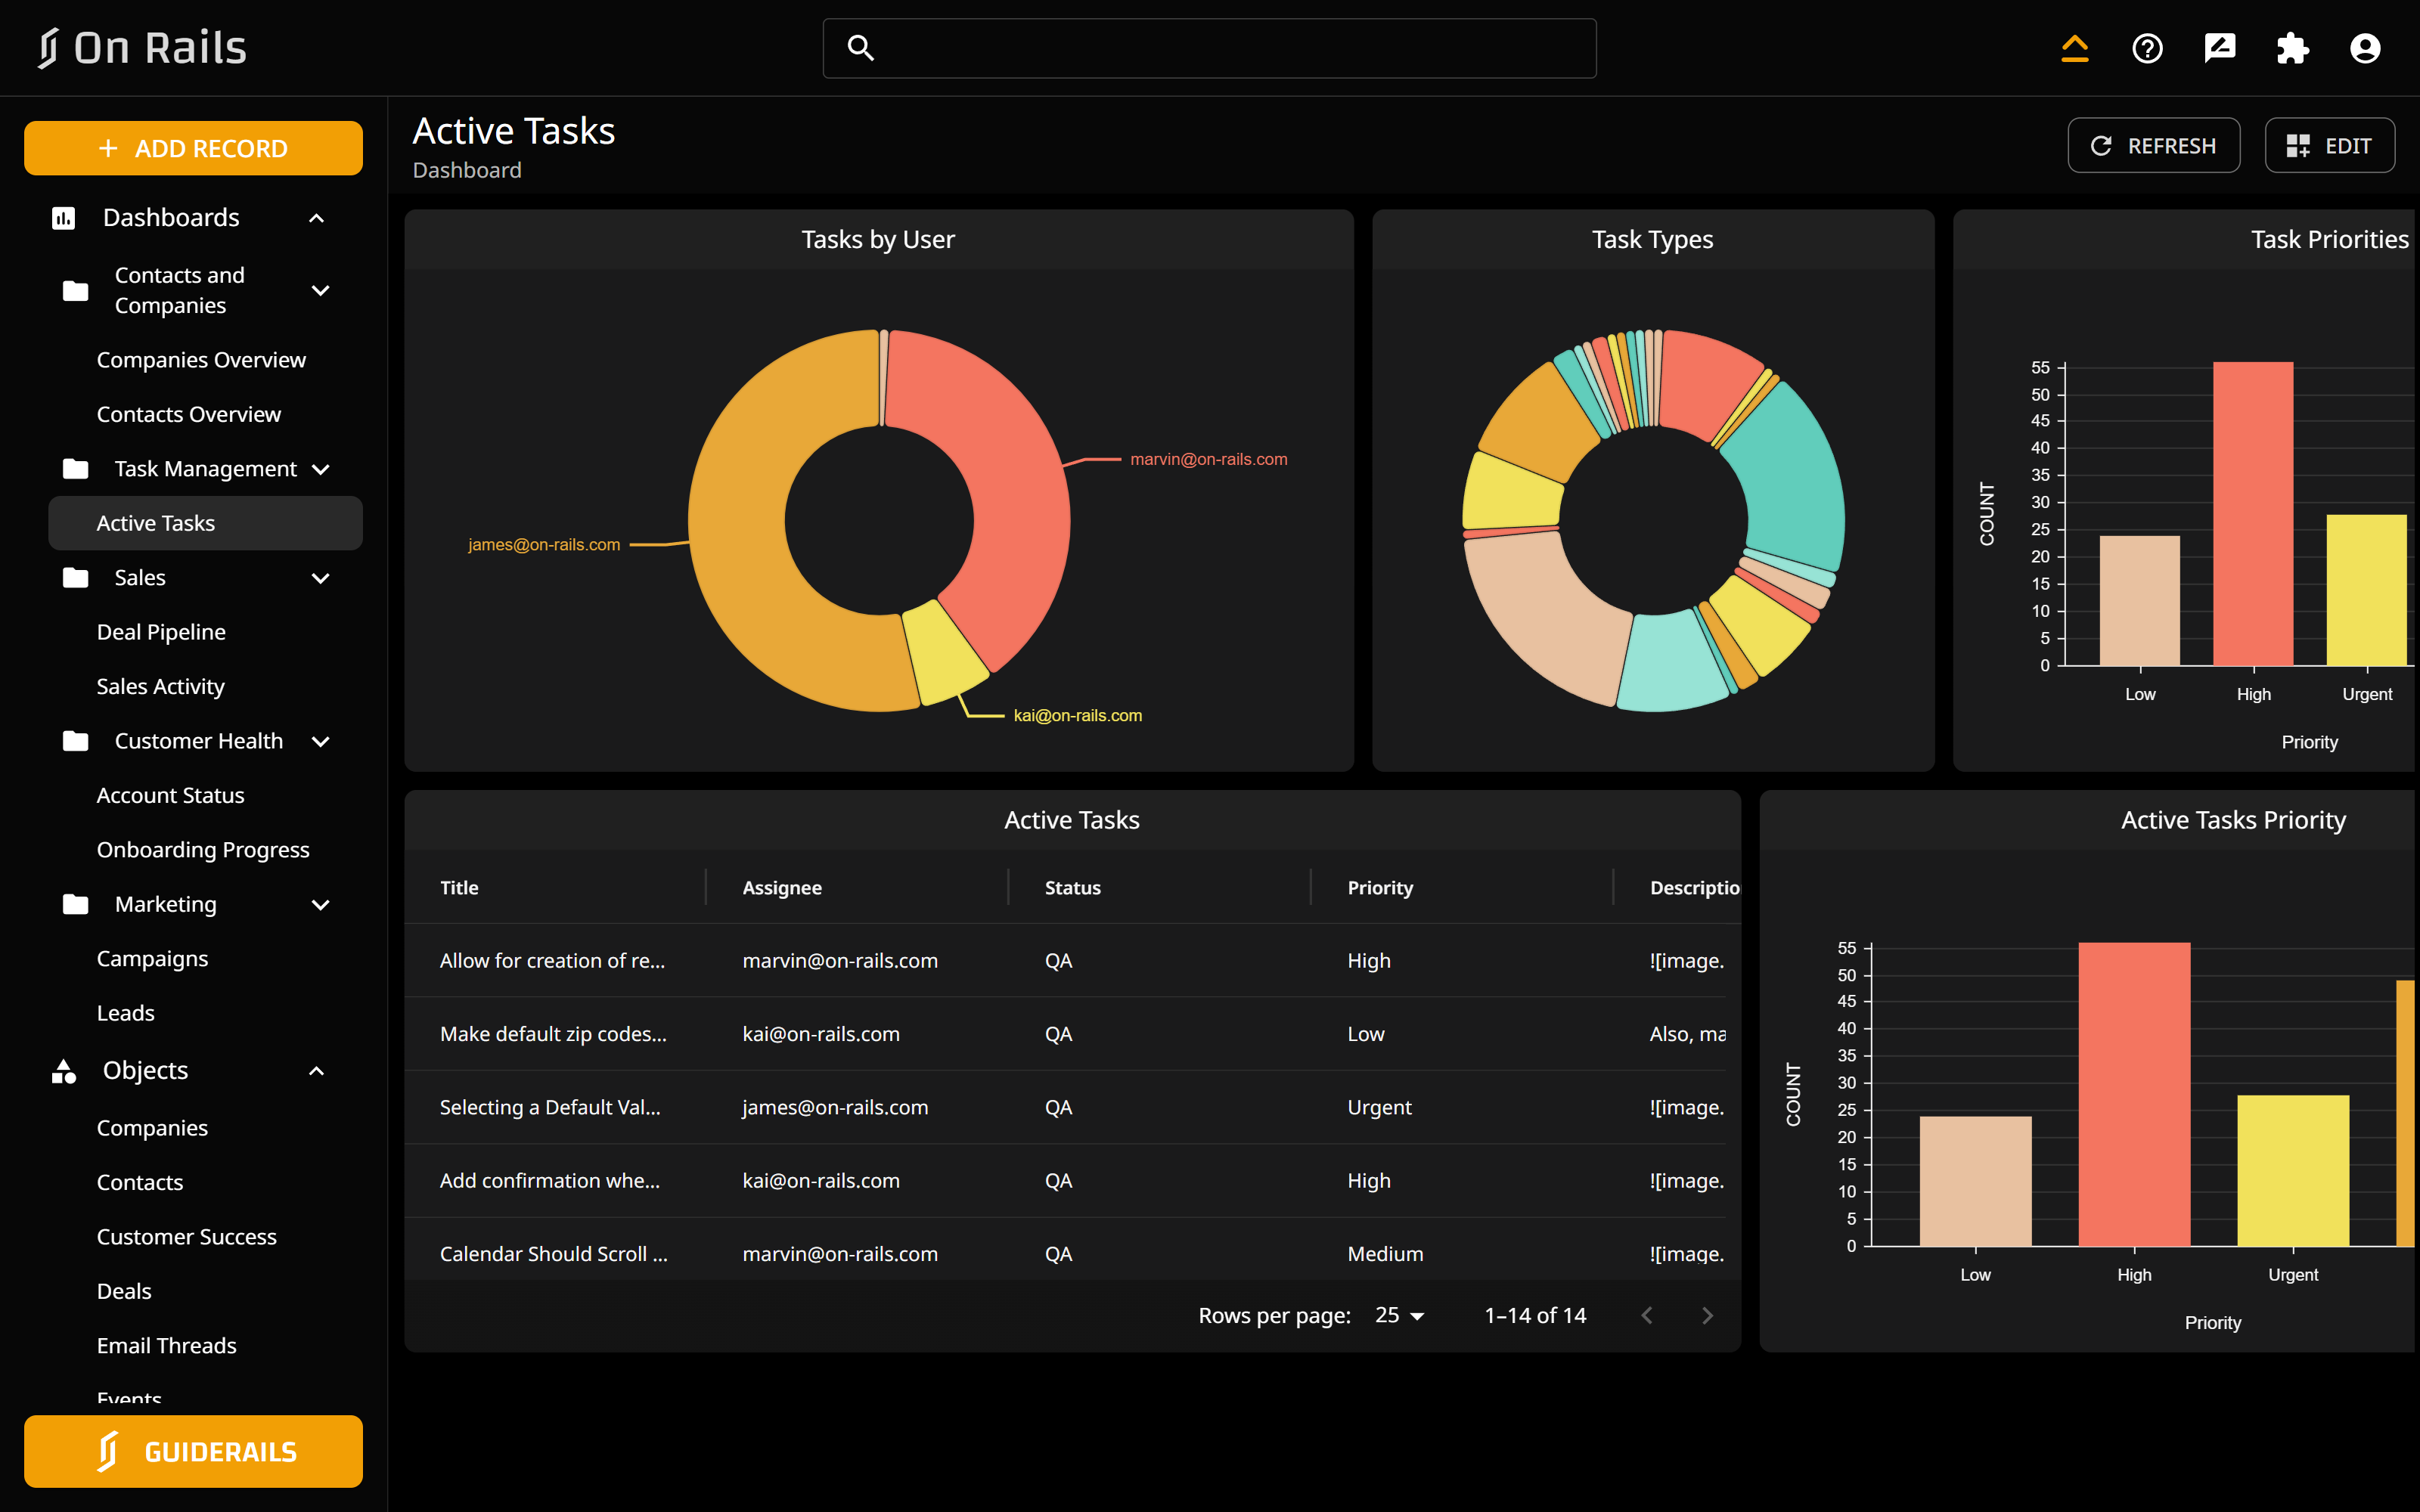Open the help question mark icon
The width and height of the screenshot is (2420, 1512).
coord(2147,48)
